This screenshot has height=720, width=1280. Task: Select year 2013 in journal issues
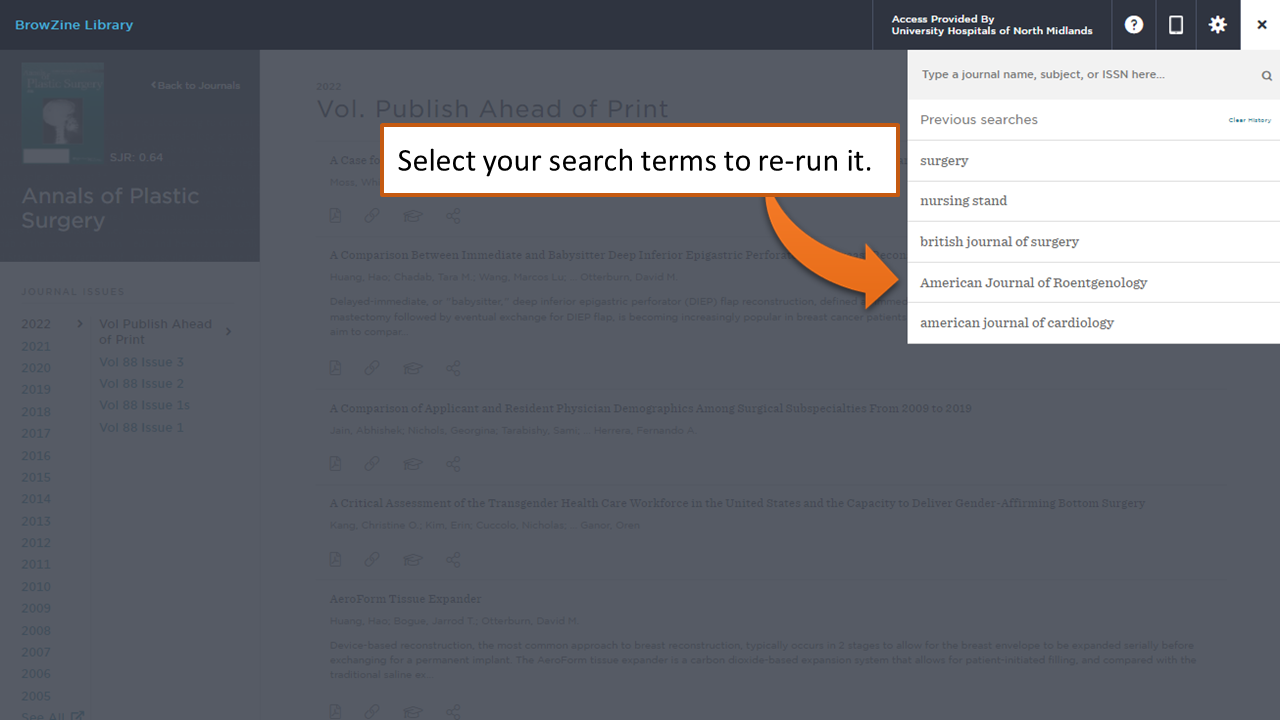click(x=36, y=521)
